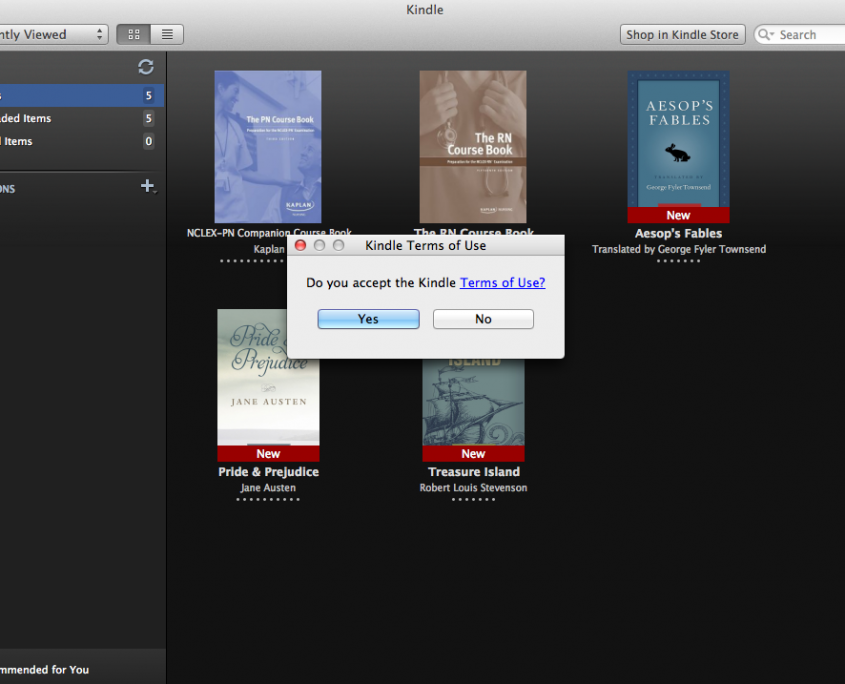Open NCLEX-PN Companion Course Book cover
This screenshot has width=845, height=684.
tap(268, 146)
